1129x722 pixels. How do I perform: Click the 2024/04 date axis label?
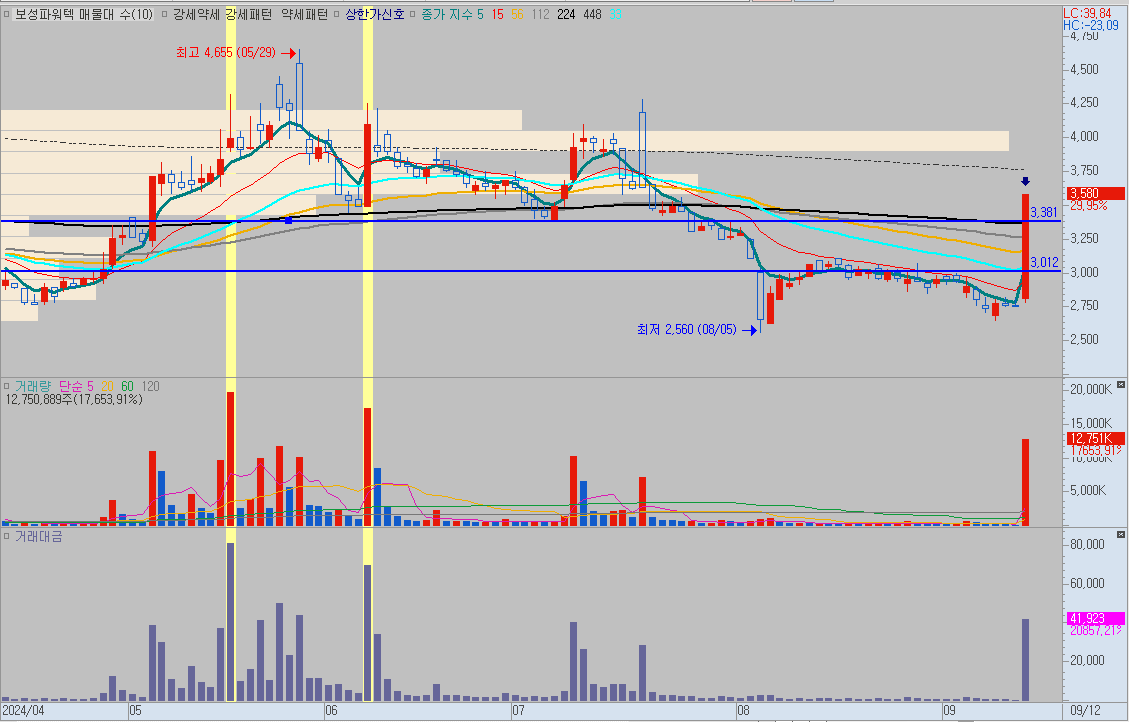tap(23, 710)
